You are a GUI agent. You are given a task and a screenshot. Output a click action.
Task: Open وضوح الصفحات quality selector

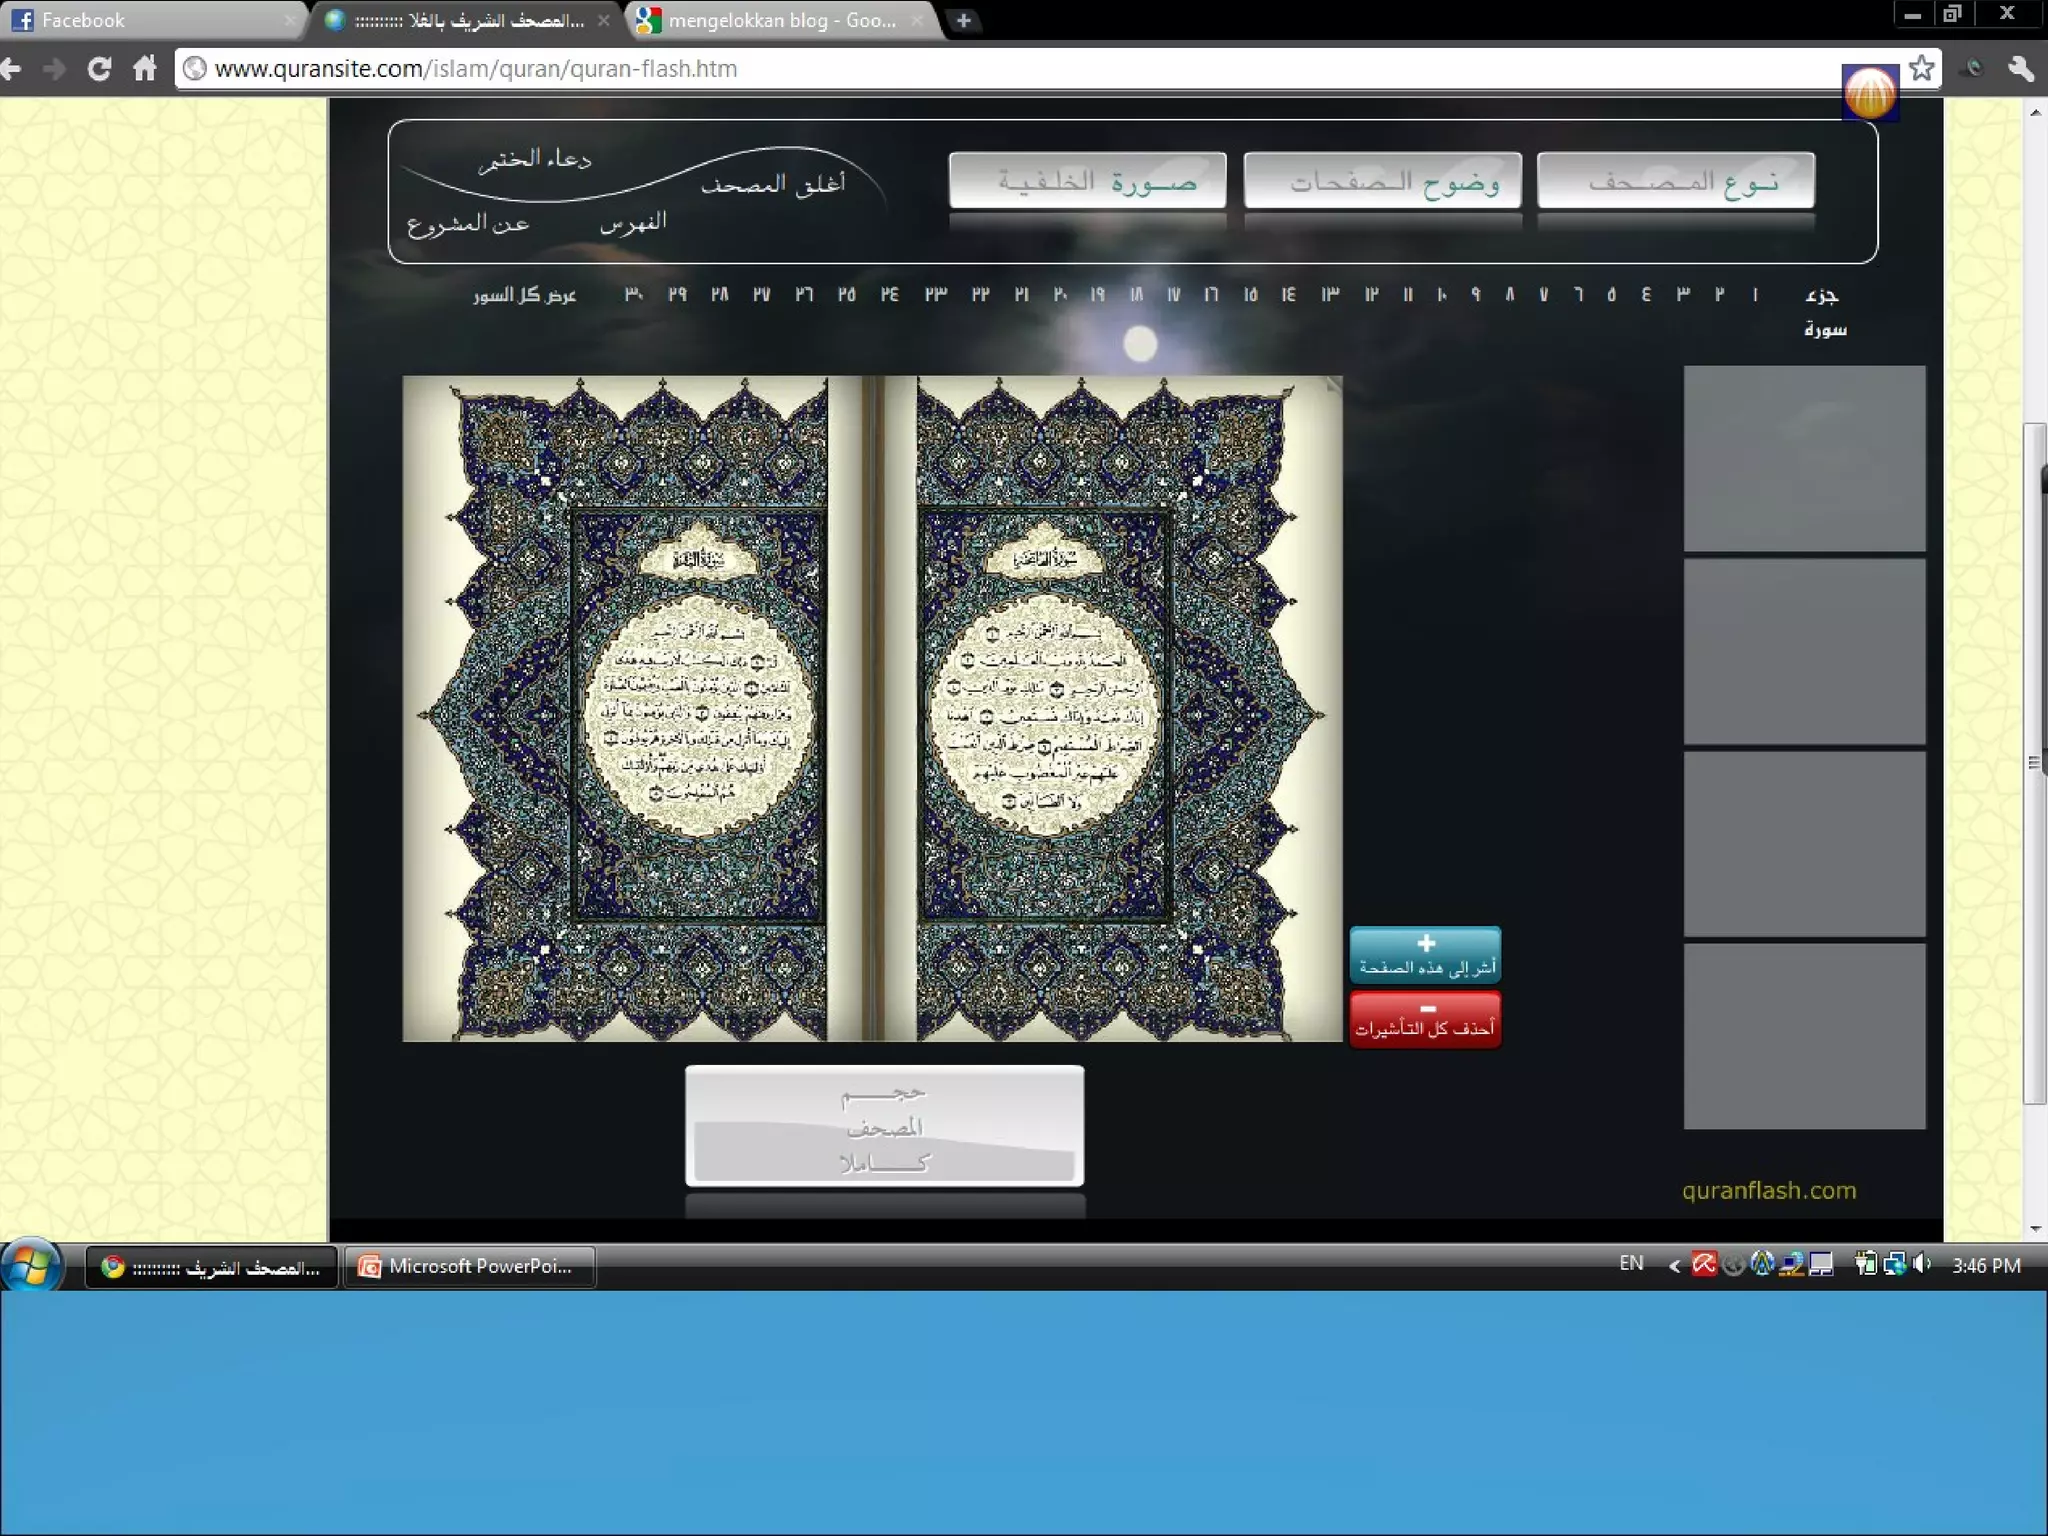(1382, 181)
